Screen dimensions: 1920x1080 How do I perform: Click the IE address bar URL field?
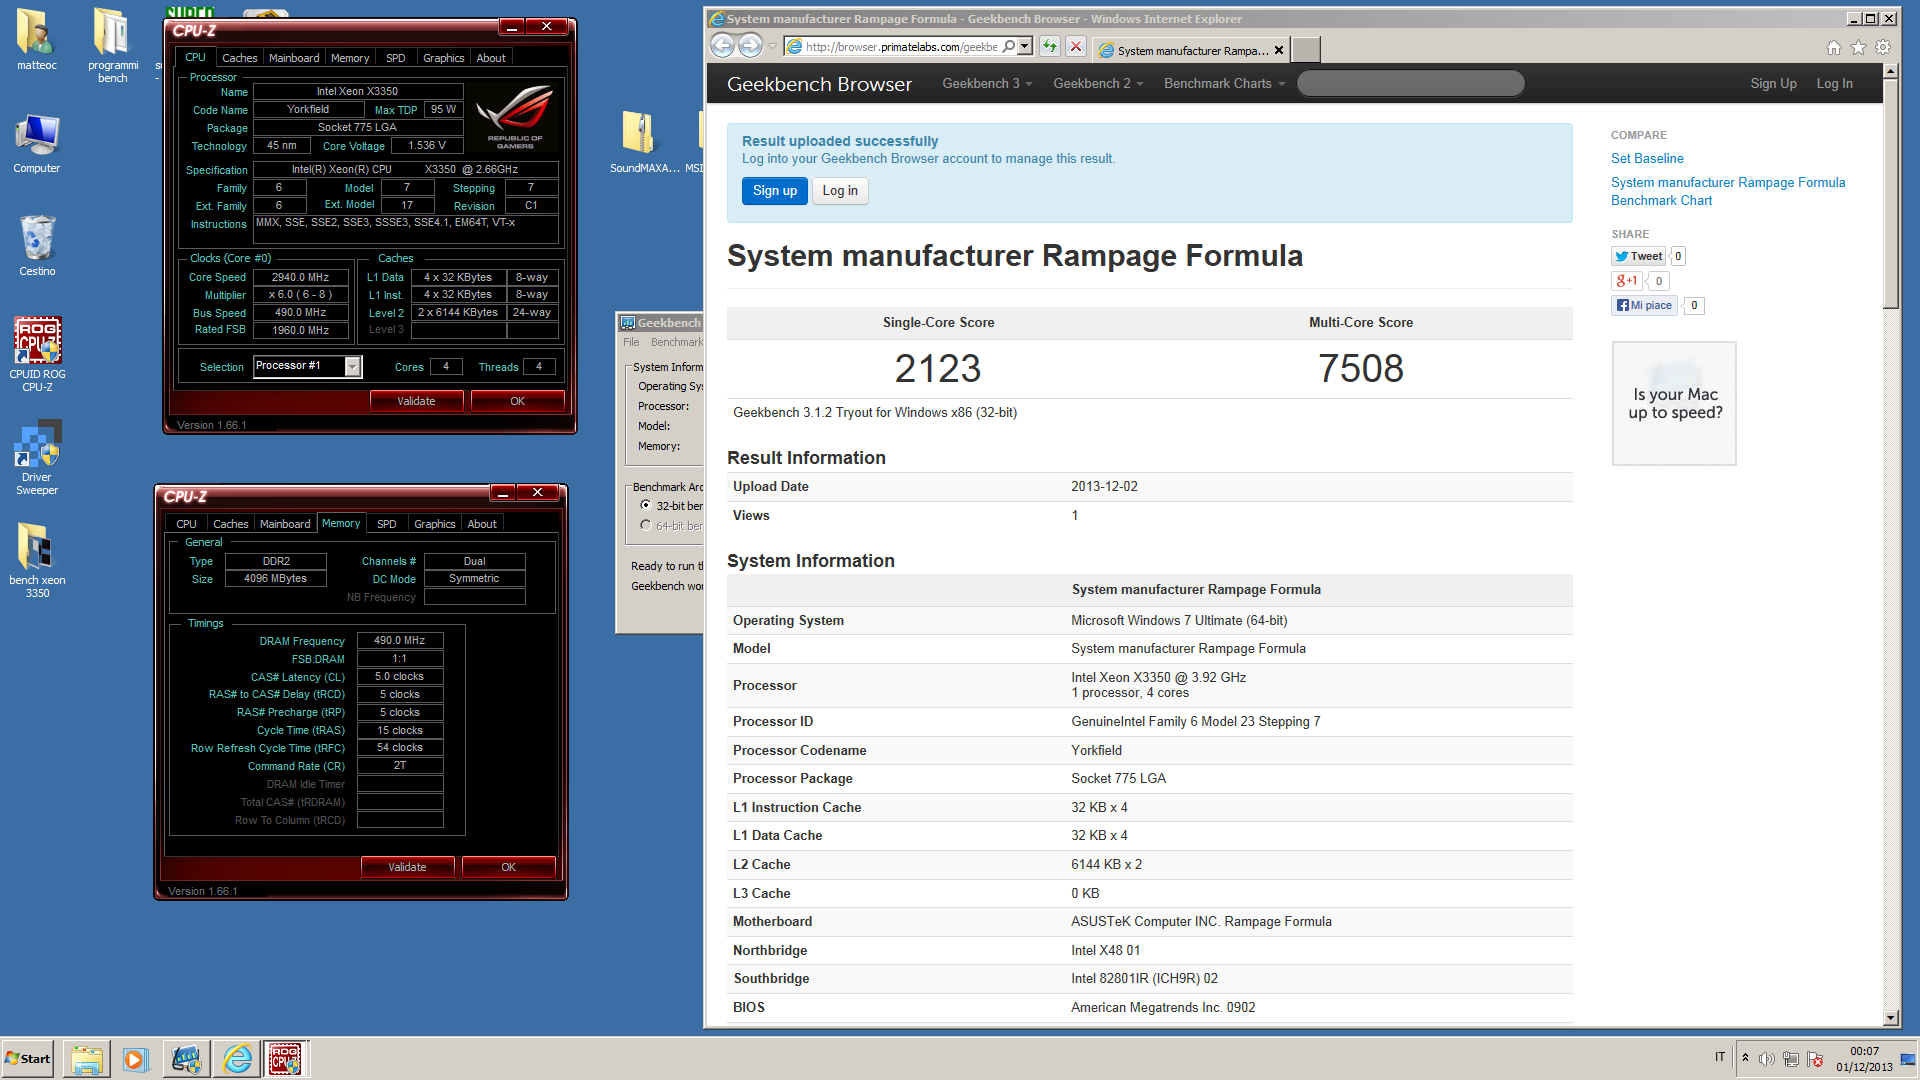click(900, 46)
